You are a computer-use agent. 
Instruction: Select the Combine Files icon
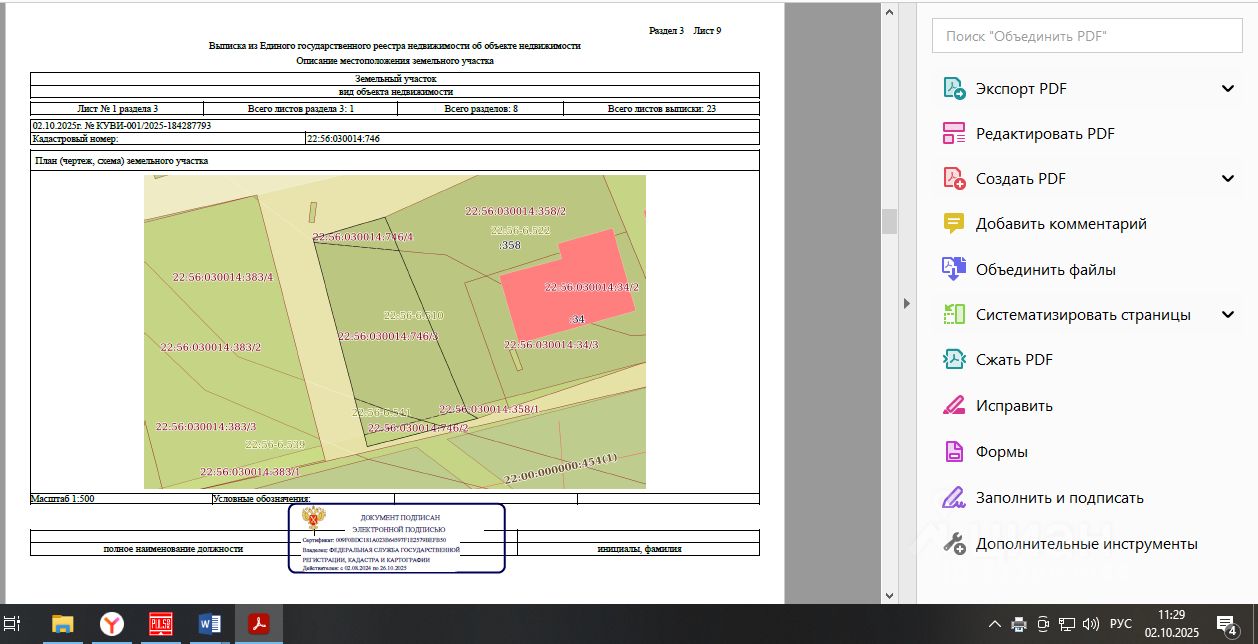(x=954, y=269)
